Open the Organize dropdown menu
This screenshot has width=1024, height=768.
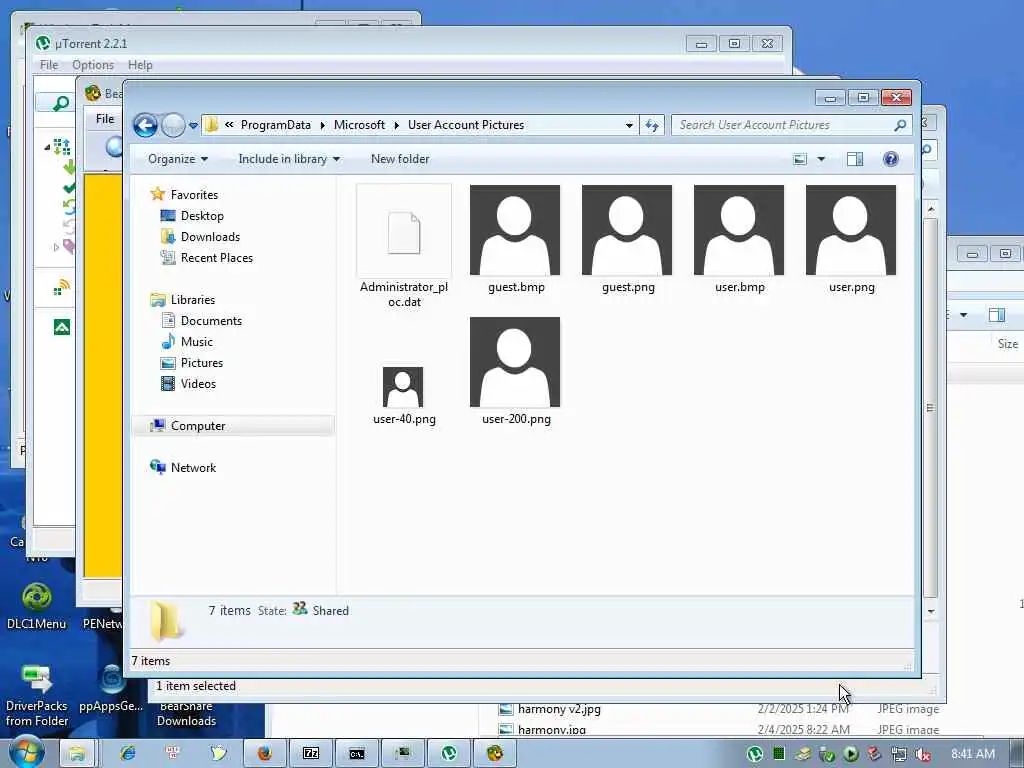(178, 159)
